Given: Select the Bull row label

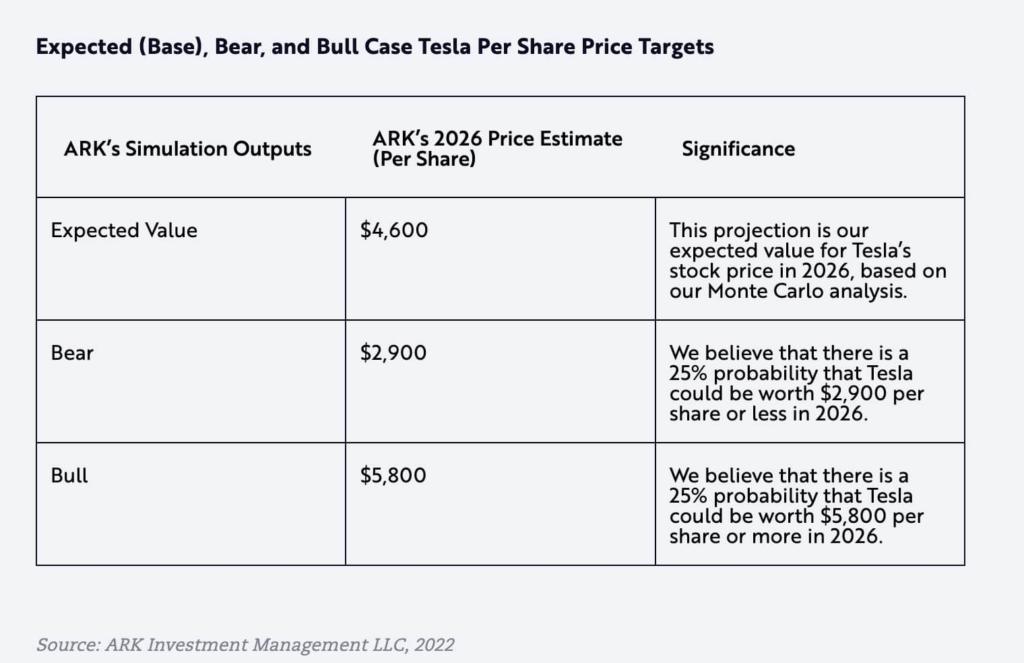Looking at the screenshot, I should [70, 476].
